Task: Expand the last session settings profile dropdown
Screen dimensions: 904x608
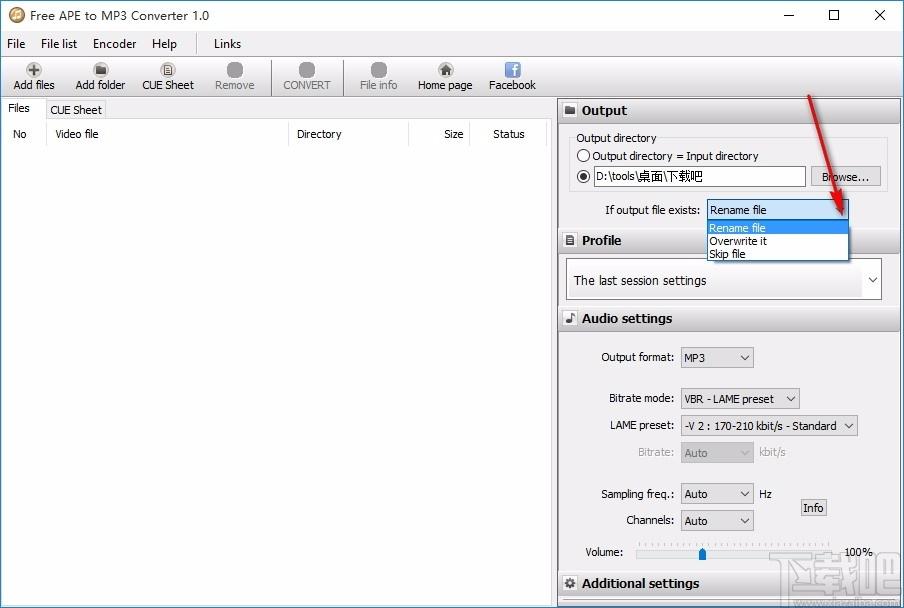Action: 724,280
